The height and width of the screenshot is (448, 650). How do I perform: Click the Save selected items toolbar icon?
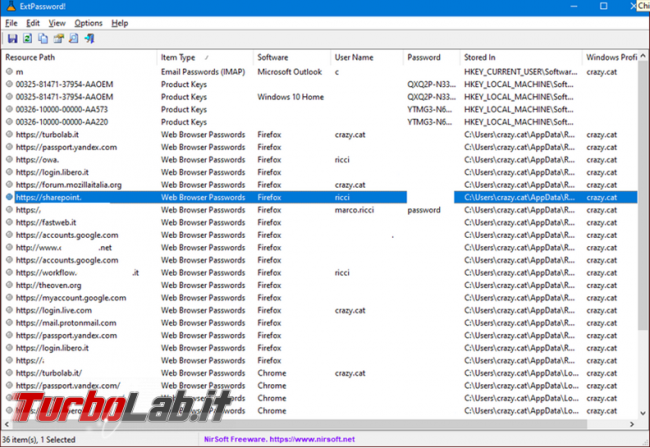click(x=12, y=39)
